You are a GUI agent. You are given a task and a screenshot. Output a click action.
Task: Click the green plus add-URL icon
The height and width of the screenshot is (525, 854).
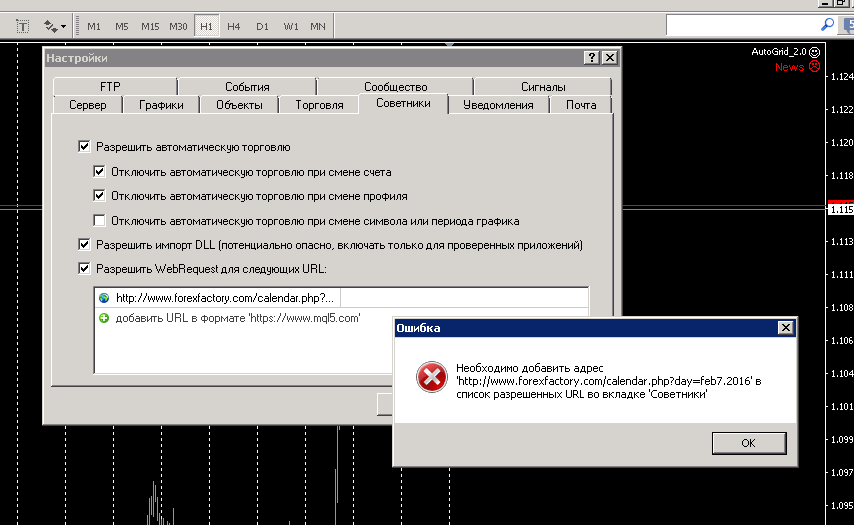tap(104, 318)
